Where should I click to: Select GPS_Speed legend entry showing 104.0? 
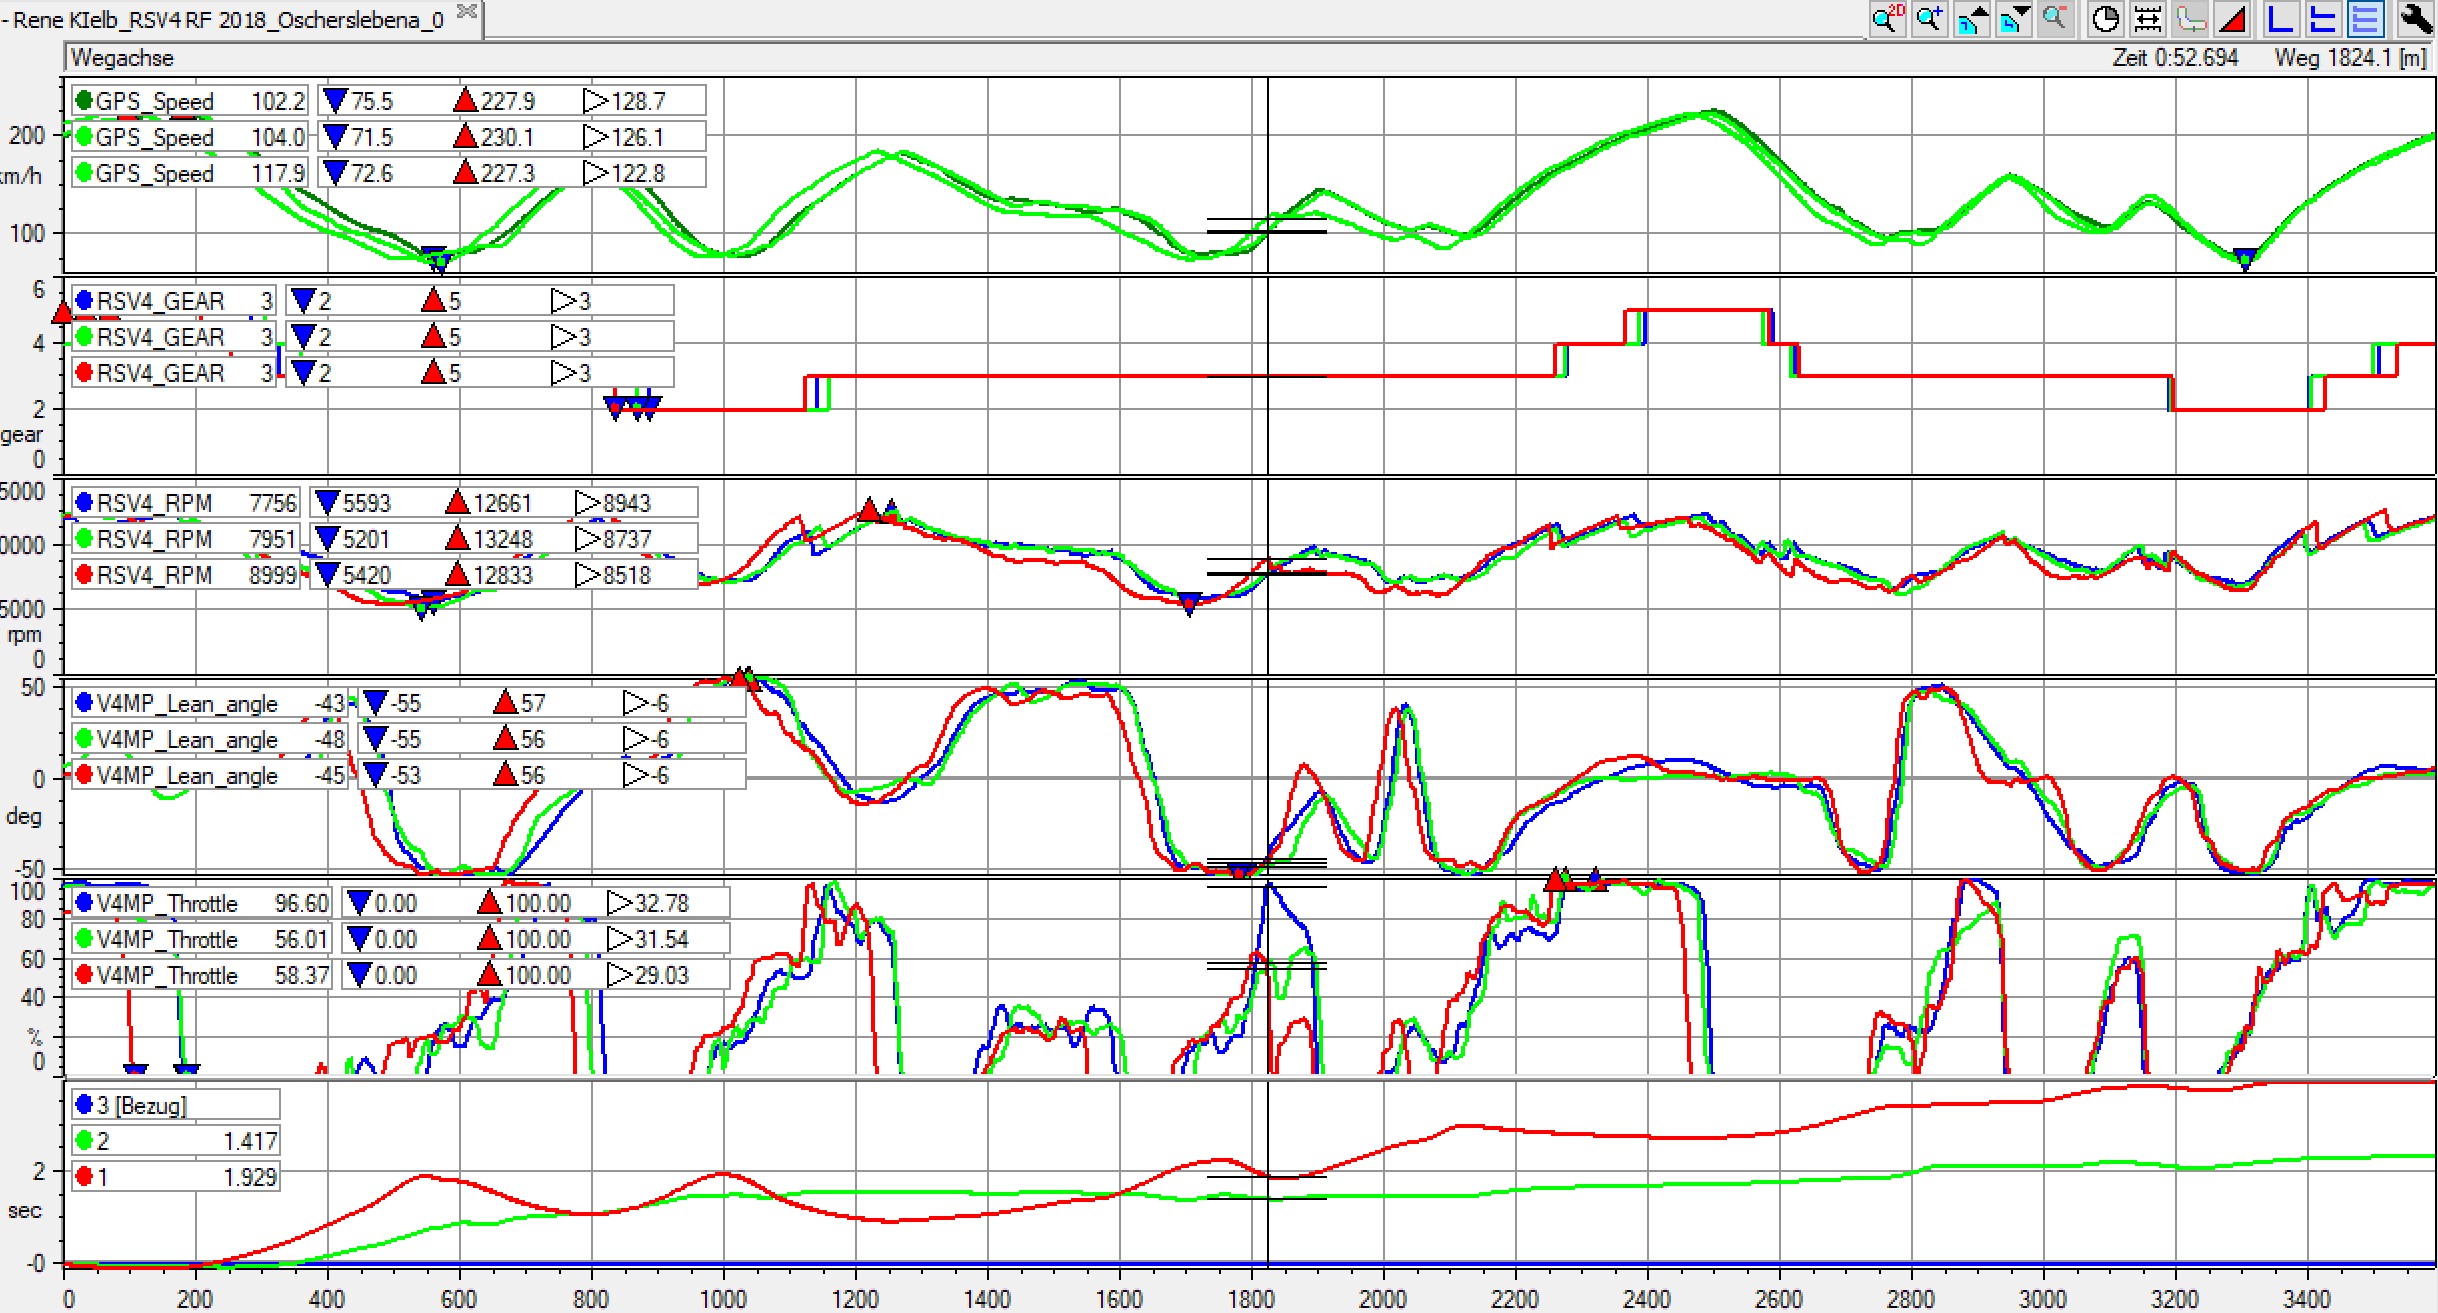click(x=190, y=137)
